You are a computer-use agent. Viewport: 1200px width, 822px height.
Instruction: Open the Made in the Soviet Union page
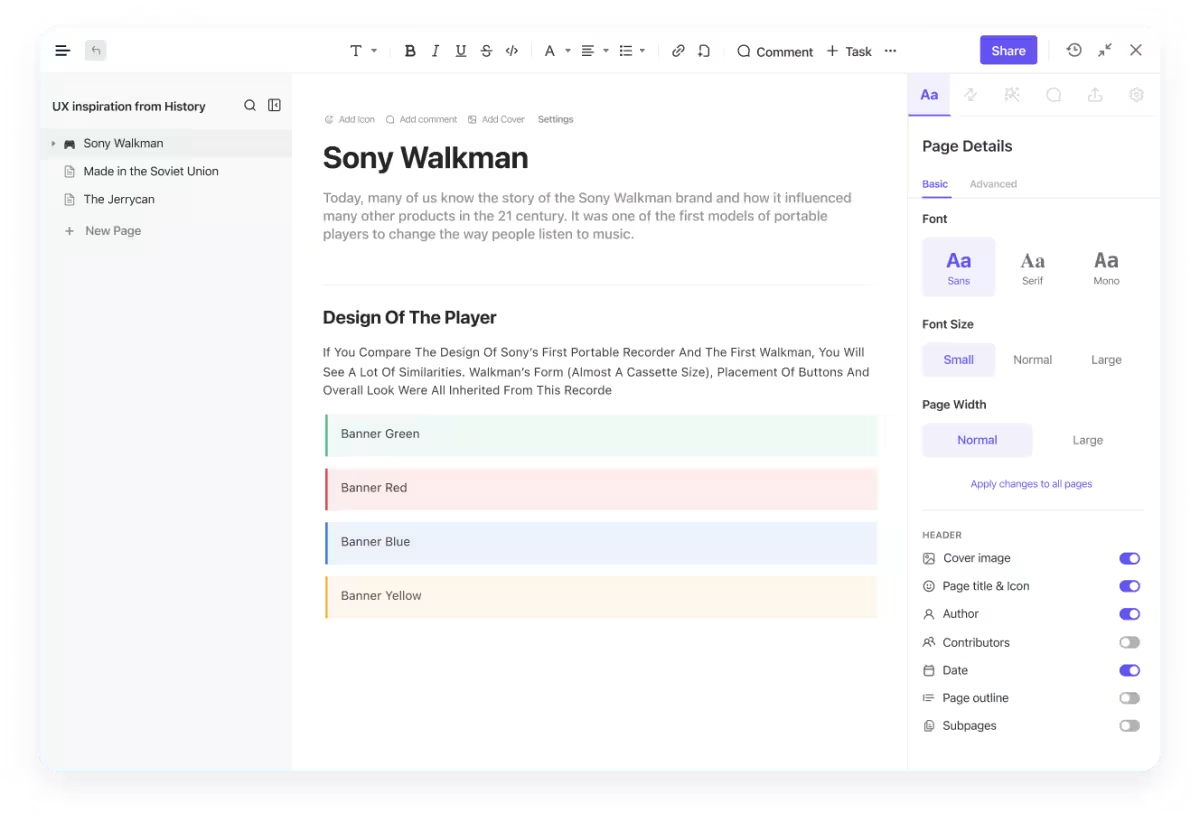(151, 171)
